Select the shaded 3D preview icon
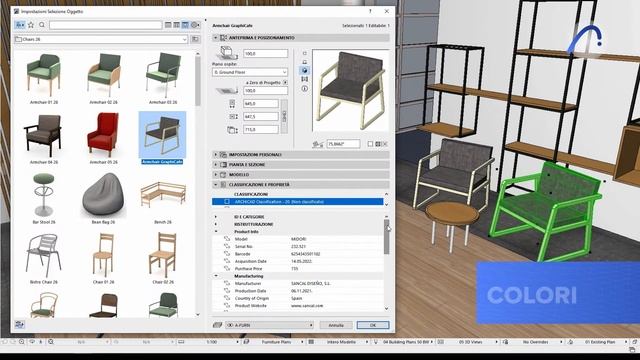The image size is (640, 360). tap(304, 71)
